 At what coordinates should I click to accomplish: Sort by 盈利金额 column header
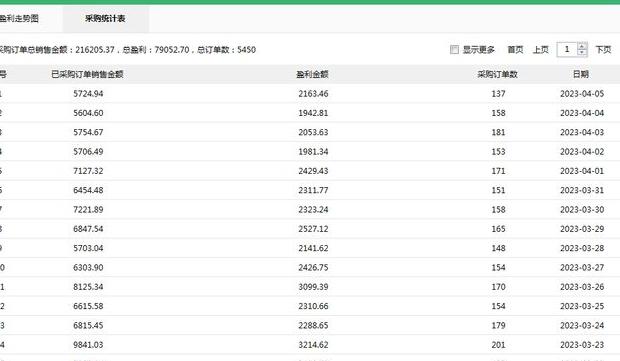pyautogui.click(x=312, y=74)
